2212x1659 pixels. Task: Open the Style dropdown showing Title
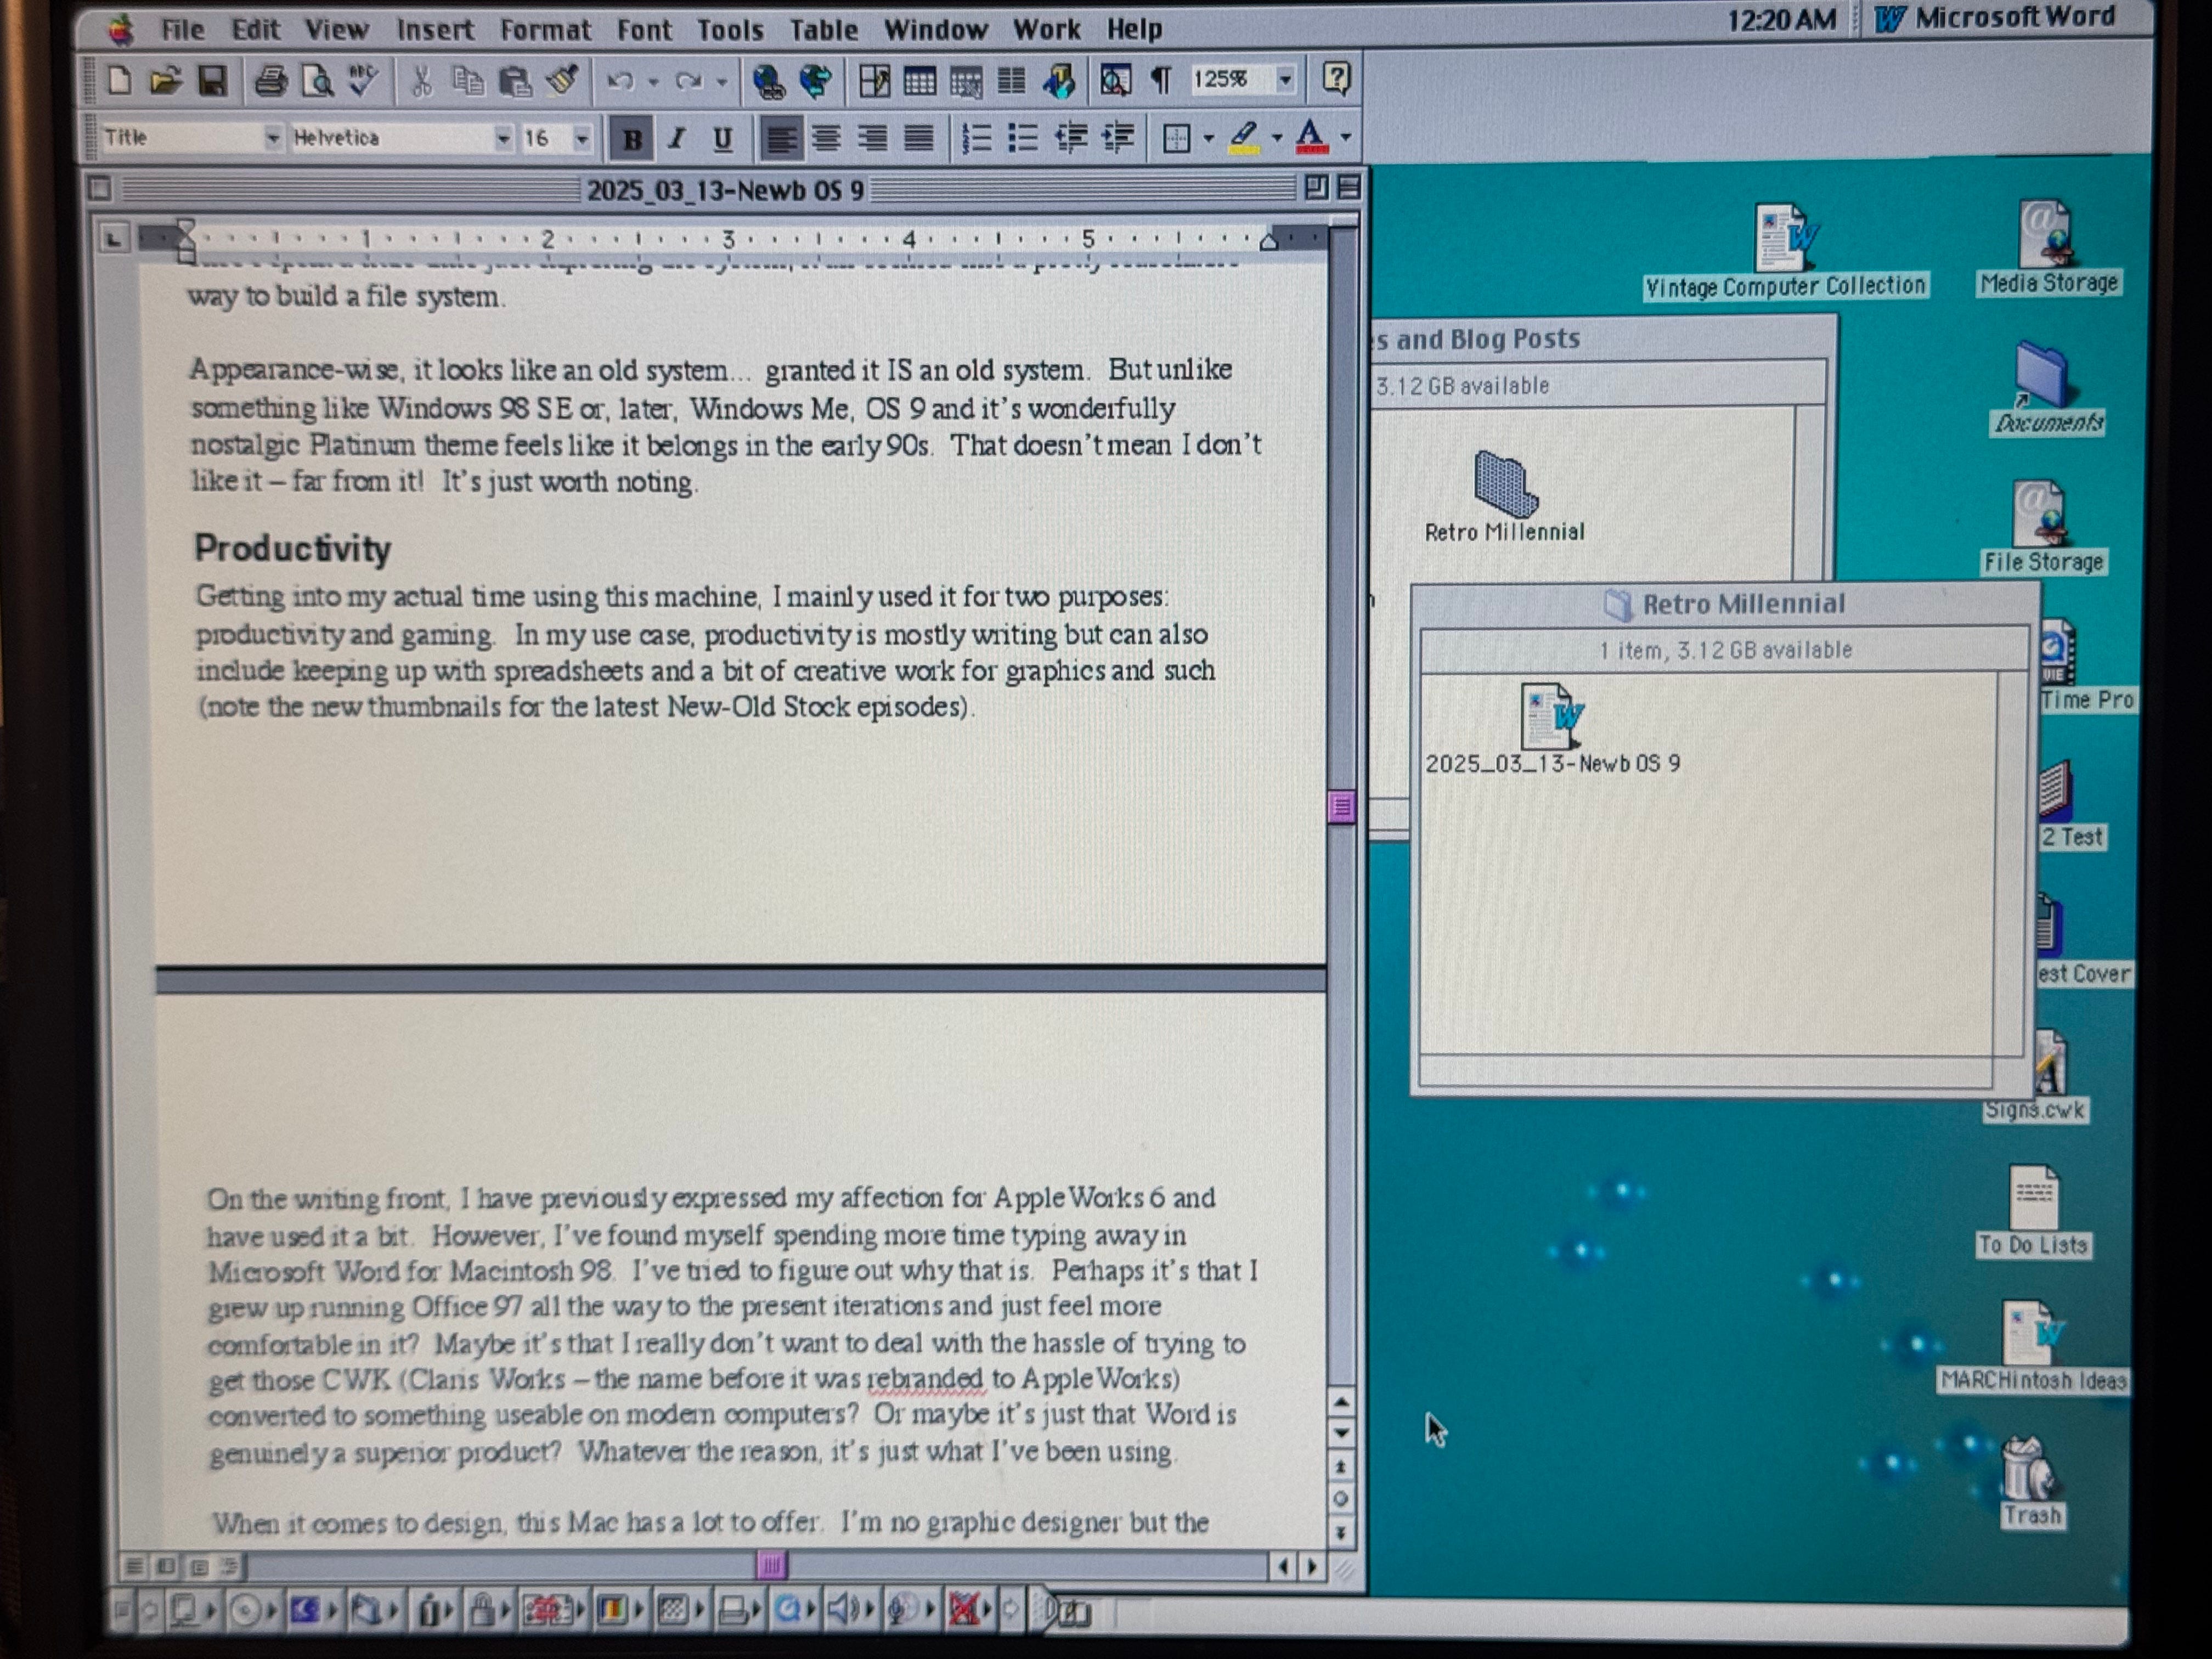tap(272, 138)
